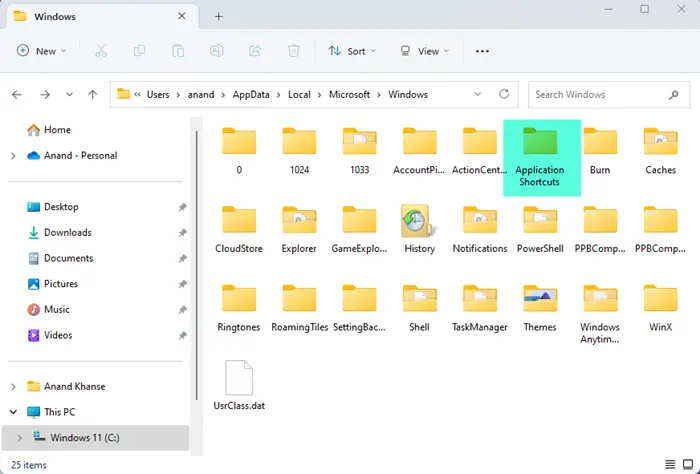Select the Windows Anytim... folder
The height and width of the screenshot is (474, 700).
click(600, 314)
